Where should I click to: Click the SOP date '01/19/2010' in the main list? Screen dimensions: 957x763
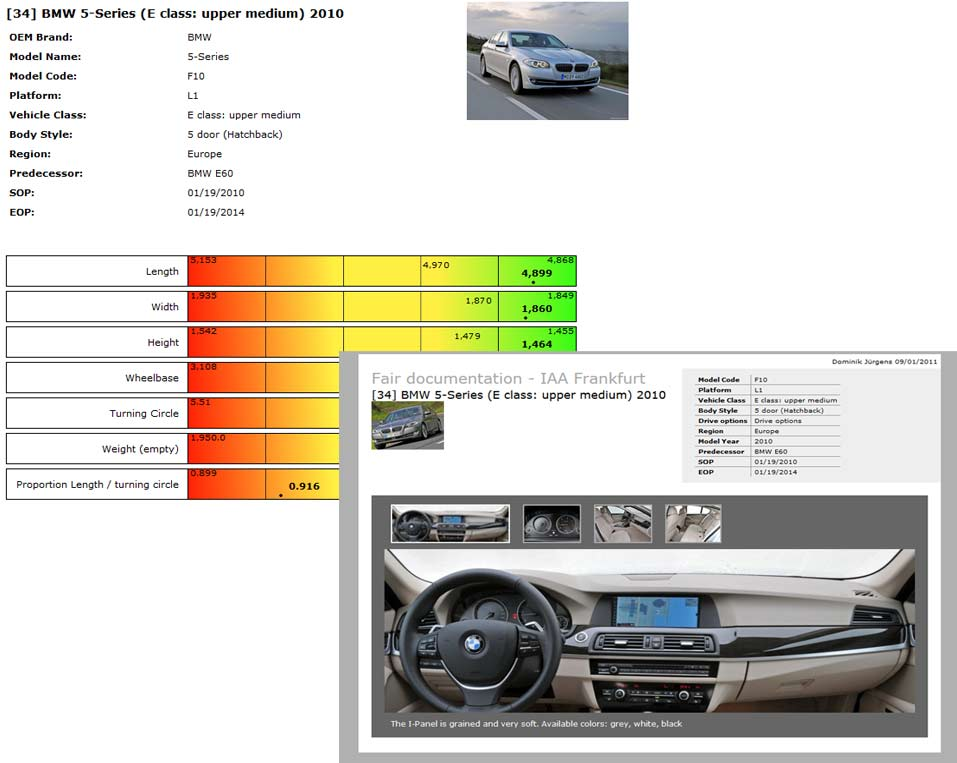tap(216, 193)
